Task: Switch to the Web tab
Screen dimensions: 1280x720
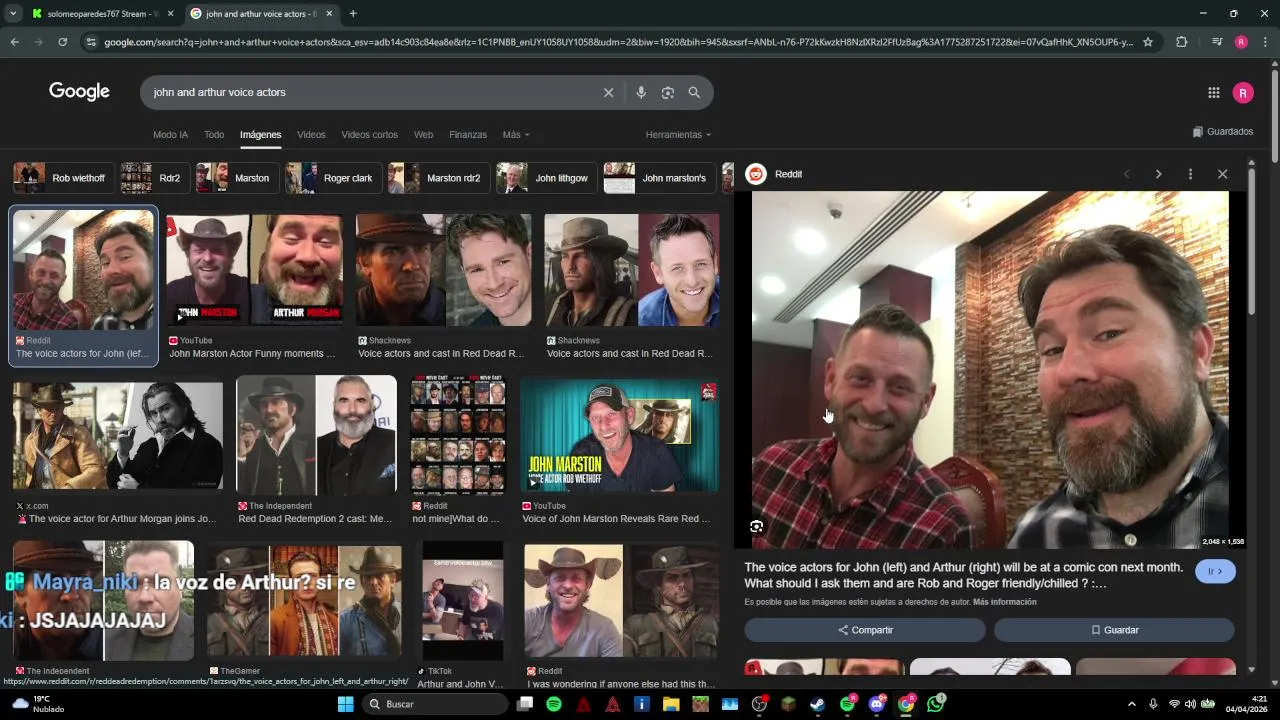Action: coord(423,135)
